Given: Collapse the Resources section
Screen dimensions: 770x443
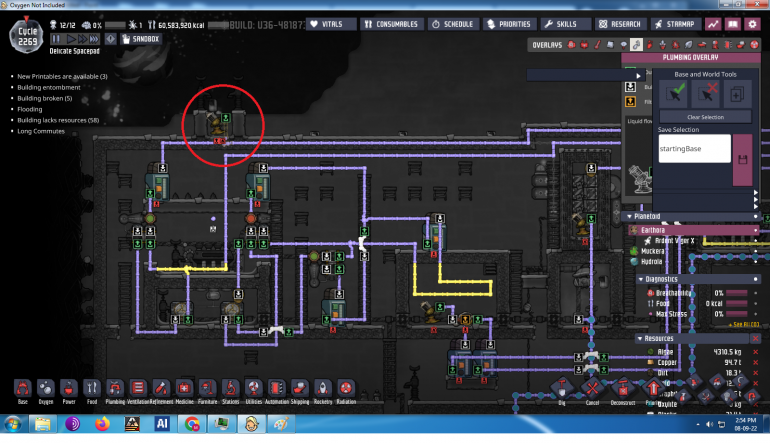Looking at the screenshot, I should tap(640, 338).
